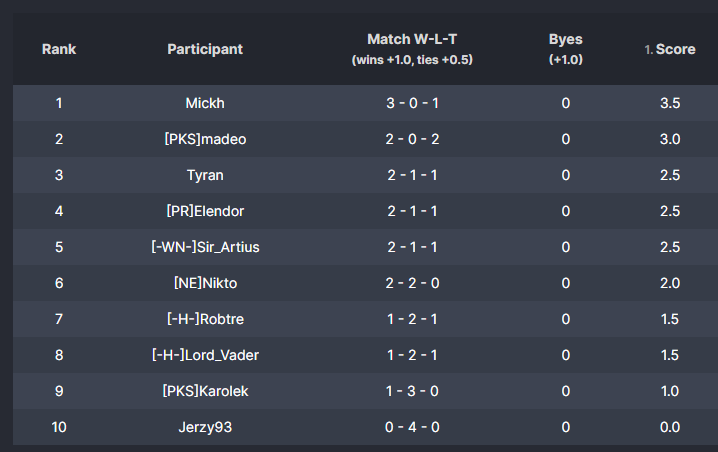Click Jerzy93's 0 - 4 - 0 record
This screenshot has width=718, height=452.
(412, 427)
